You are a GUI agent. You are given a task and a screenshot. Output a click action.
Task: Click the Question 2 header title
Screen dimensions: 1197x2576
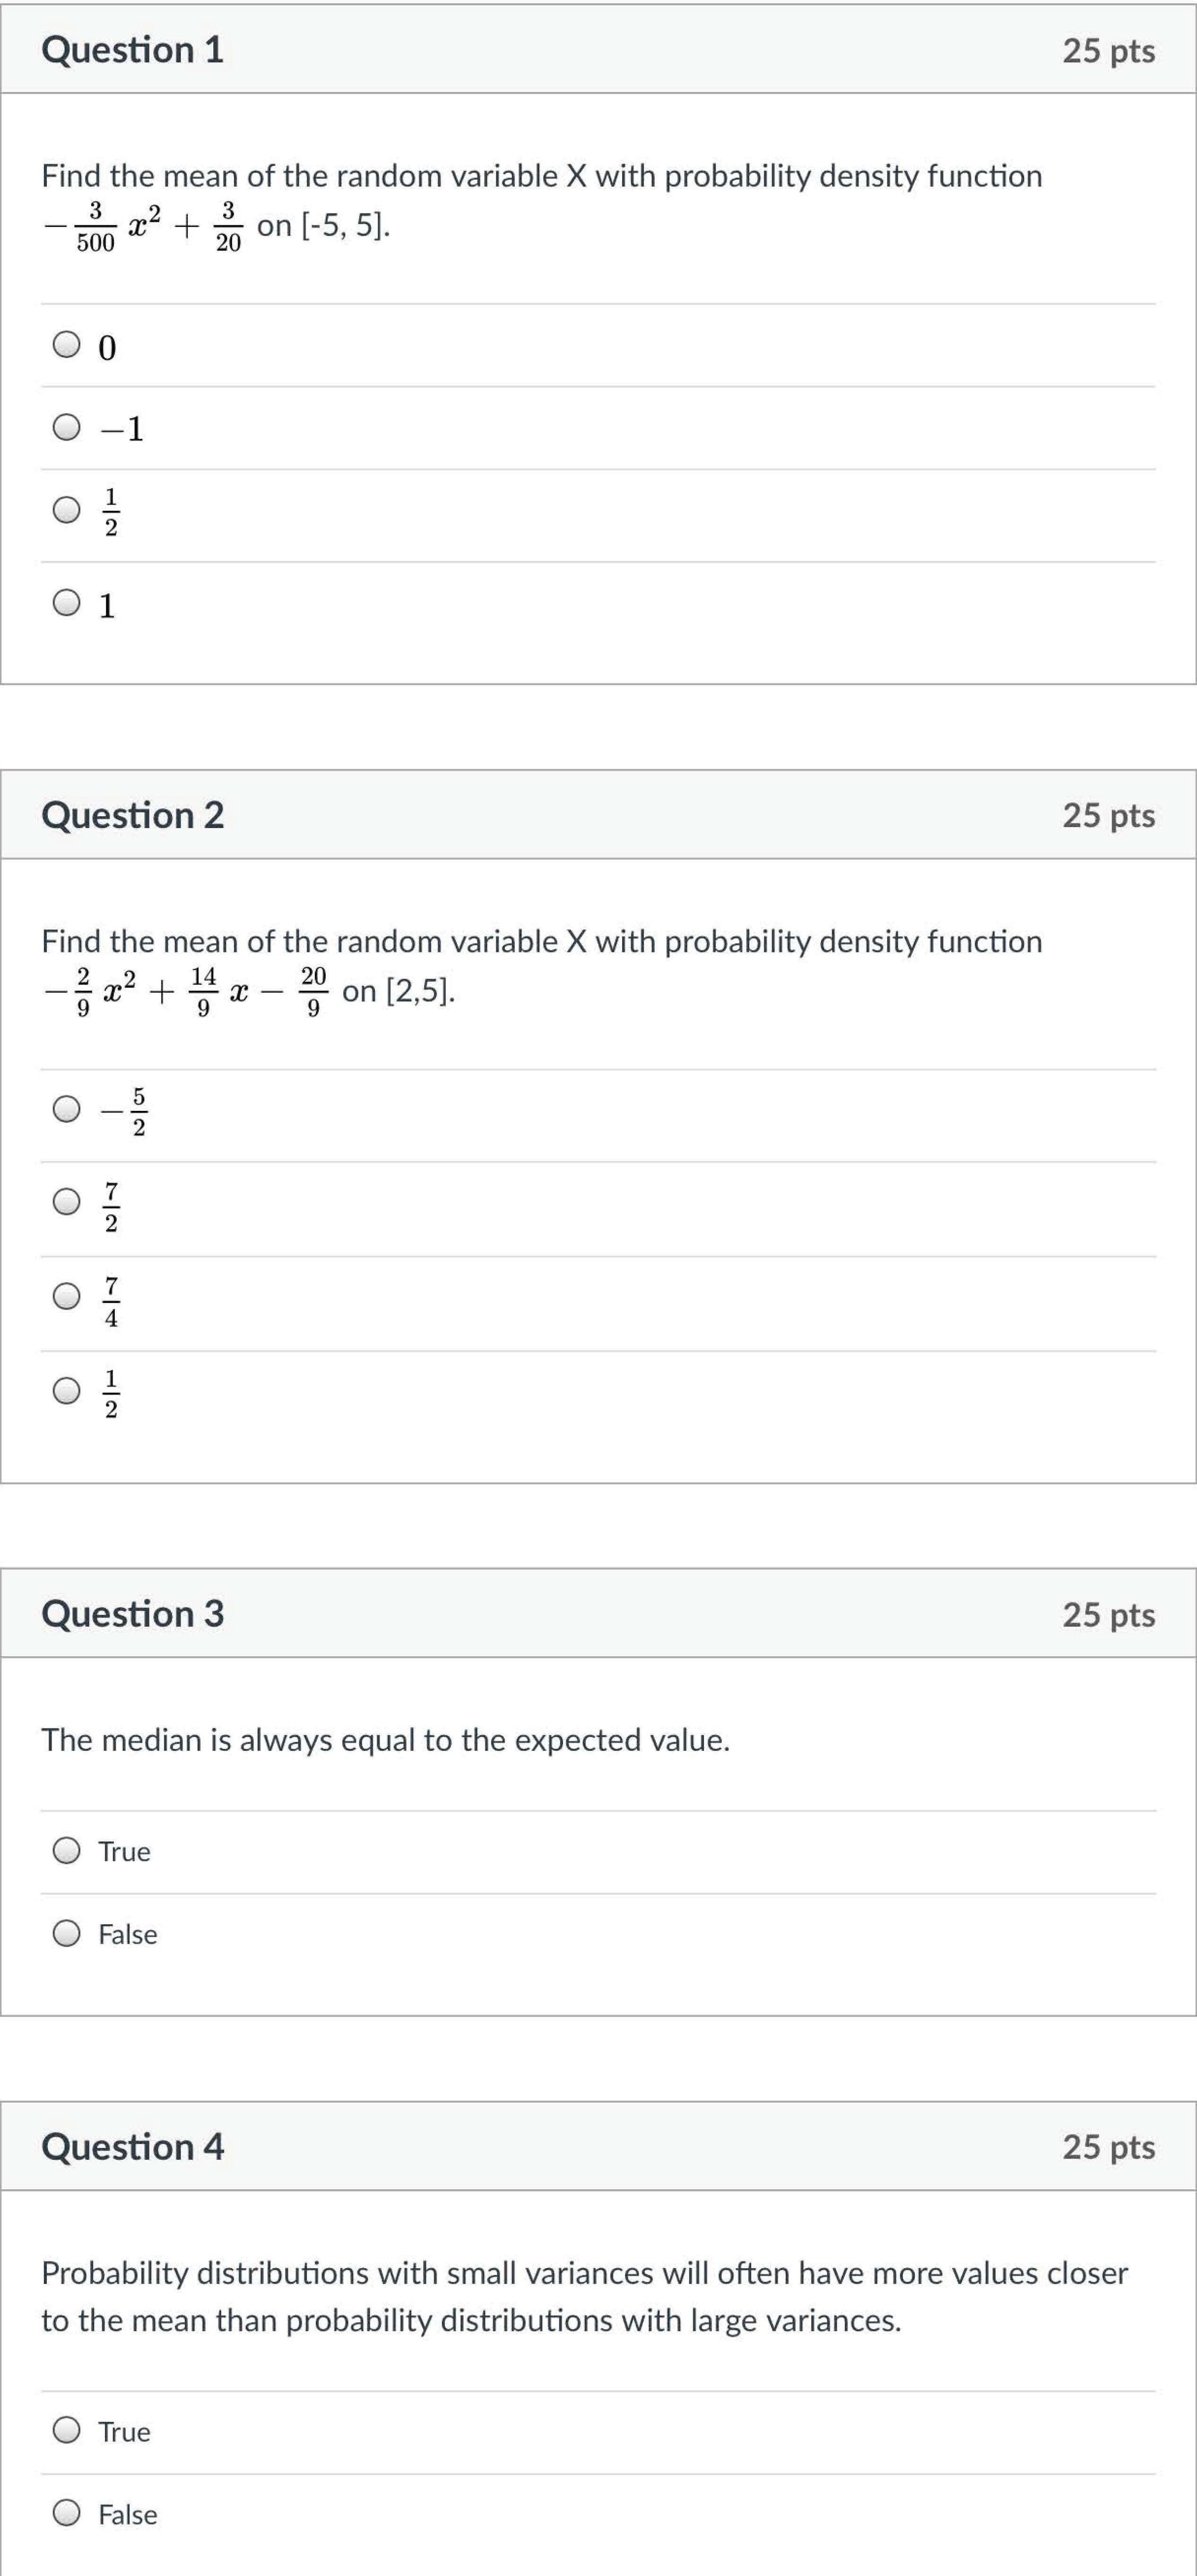point(132,815)
